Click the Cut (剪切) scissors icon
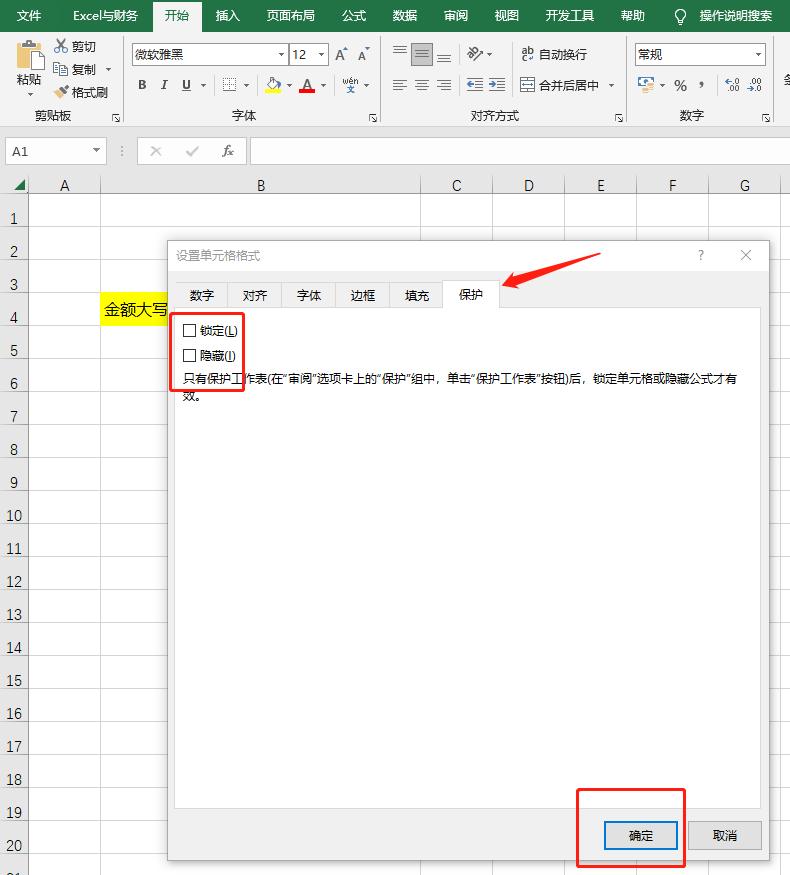Screen dimensions: 790x875 pyautogui.click(x=62, y=46)
